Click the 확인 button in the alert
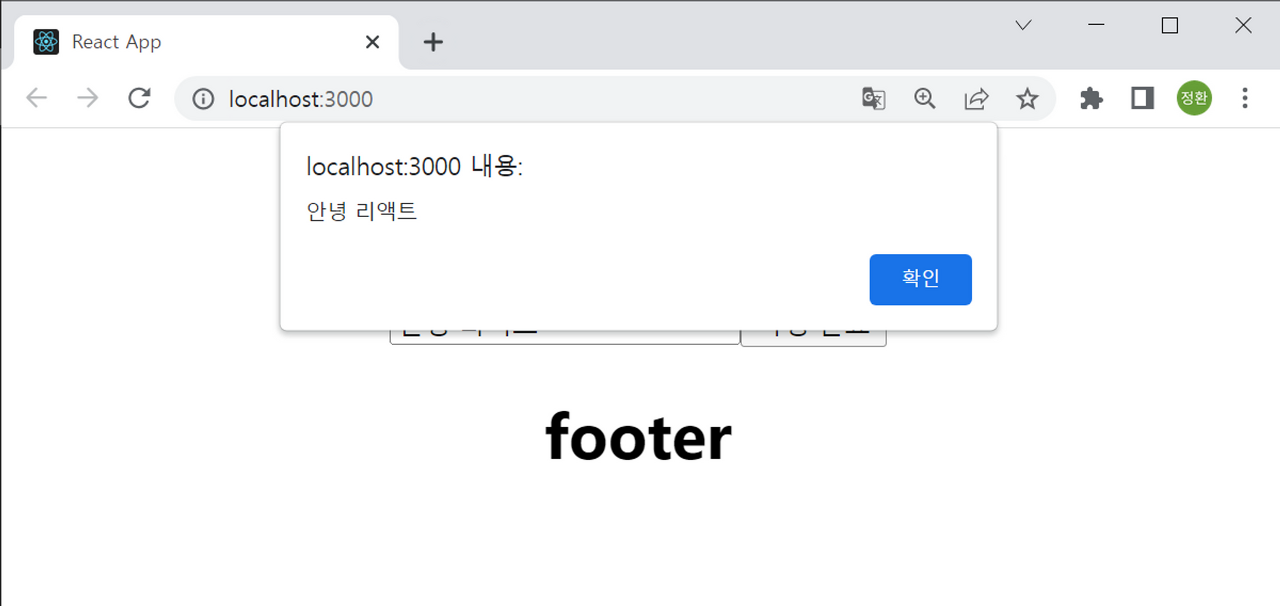This screenshot has width=1280, height=606. coord(920,279)
